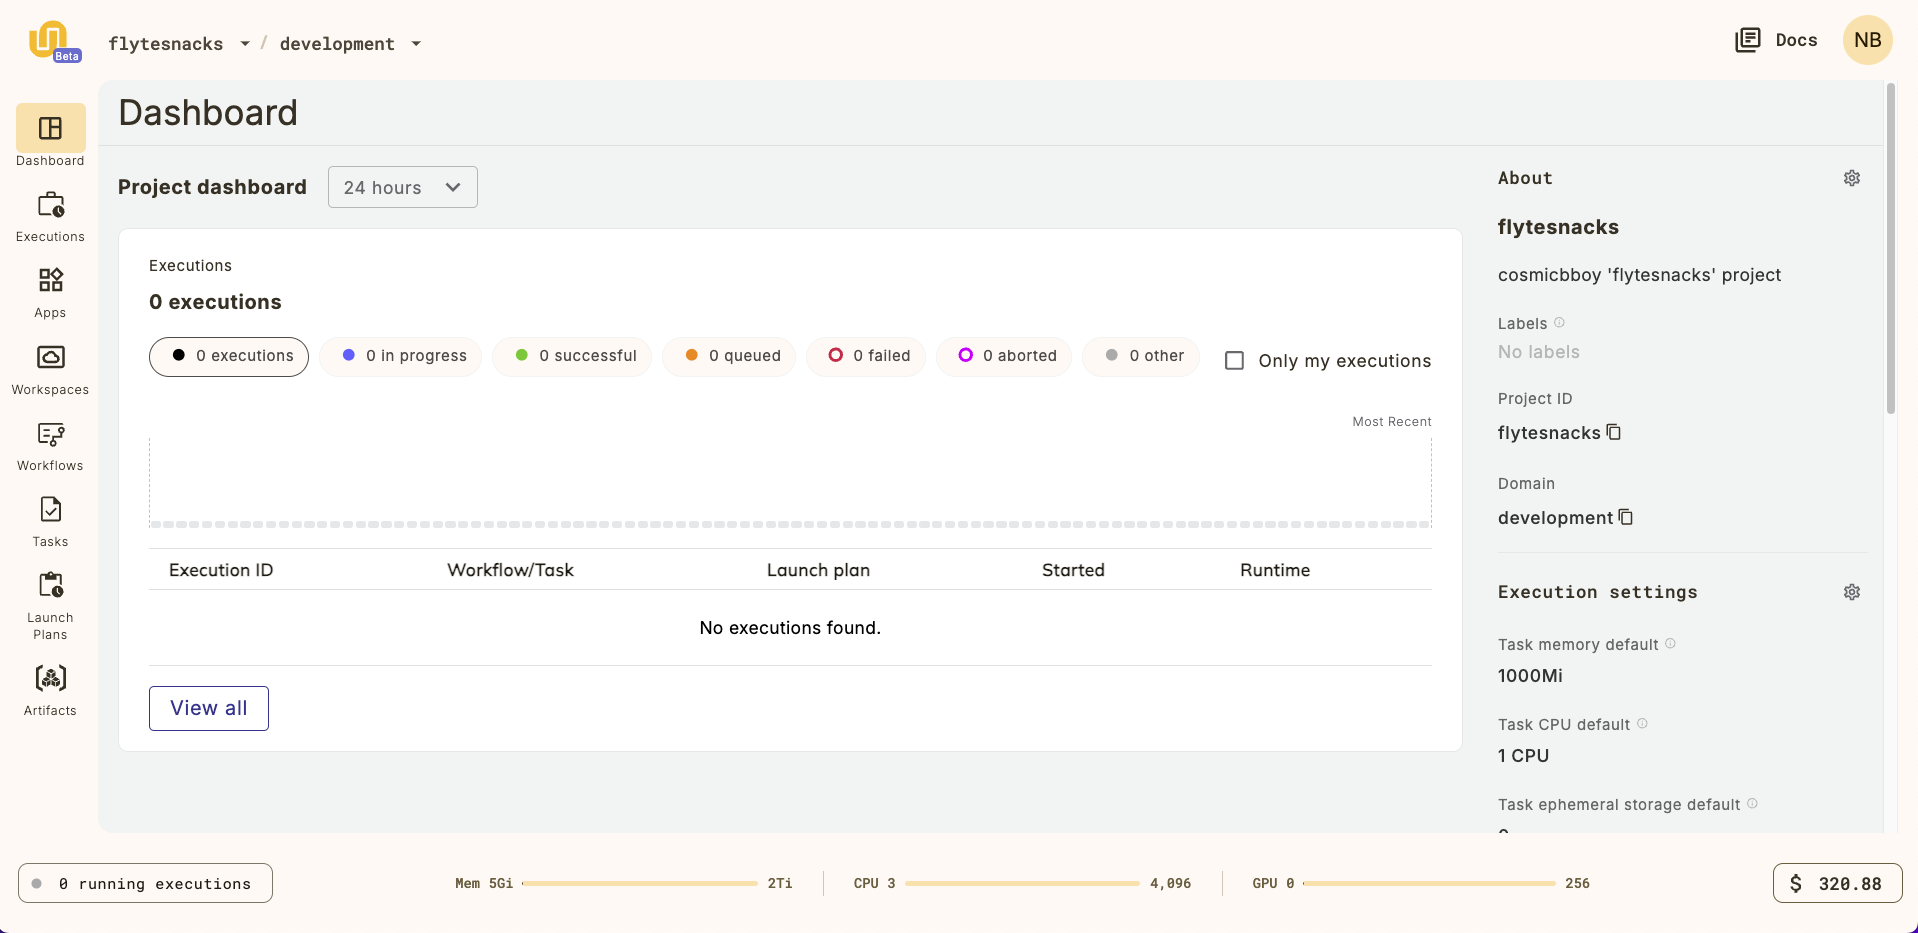Open the Apps sidebar icon

click(50, 280)
